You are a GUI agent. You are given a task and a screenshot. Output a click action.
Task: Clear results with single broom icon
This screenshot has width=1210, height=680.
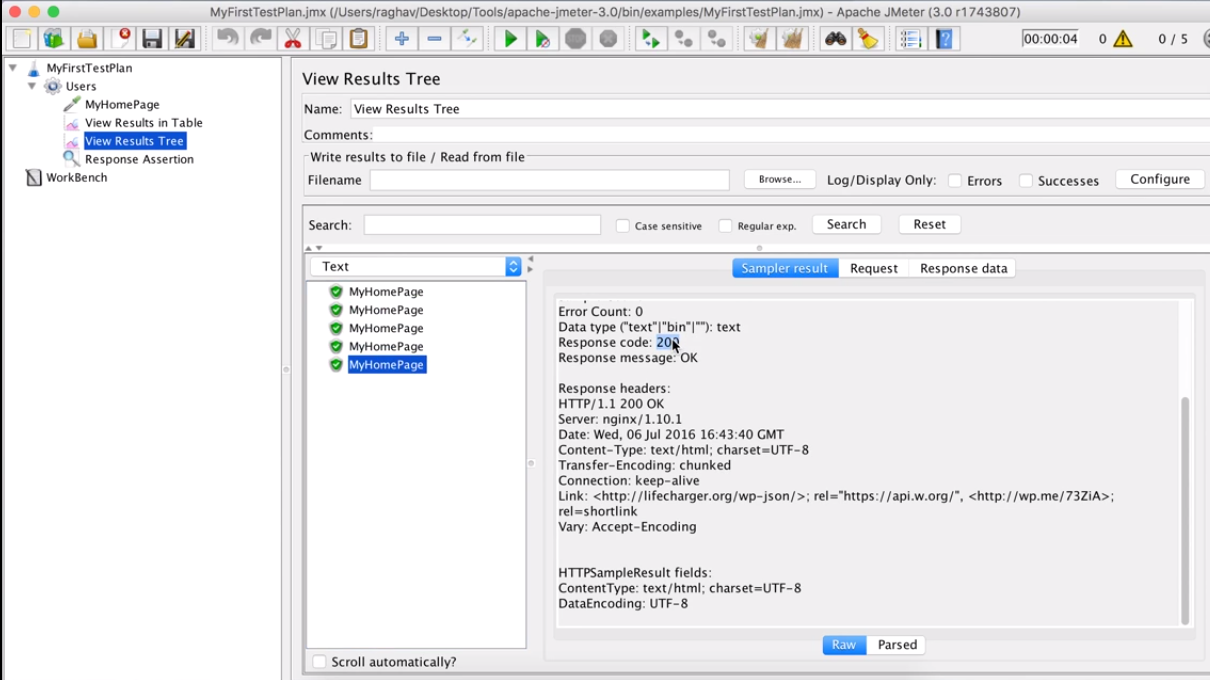tap(759, 39)
